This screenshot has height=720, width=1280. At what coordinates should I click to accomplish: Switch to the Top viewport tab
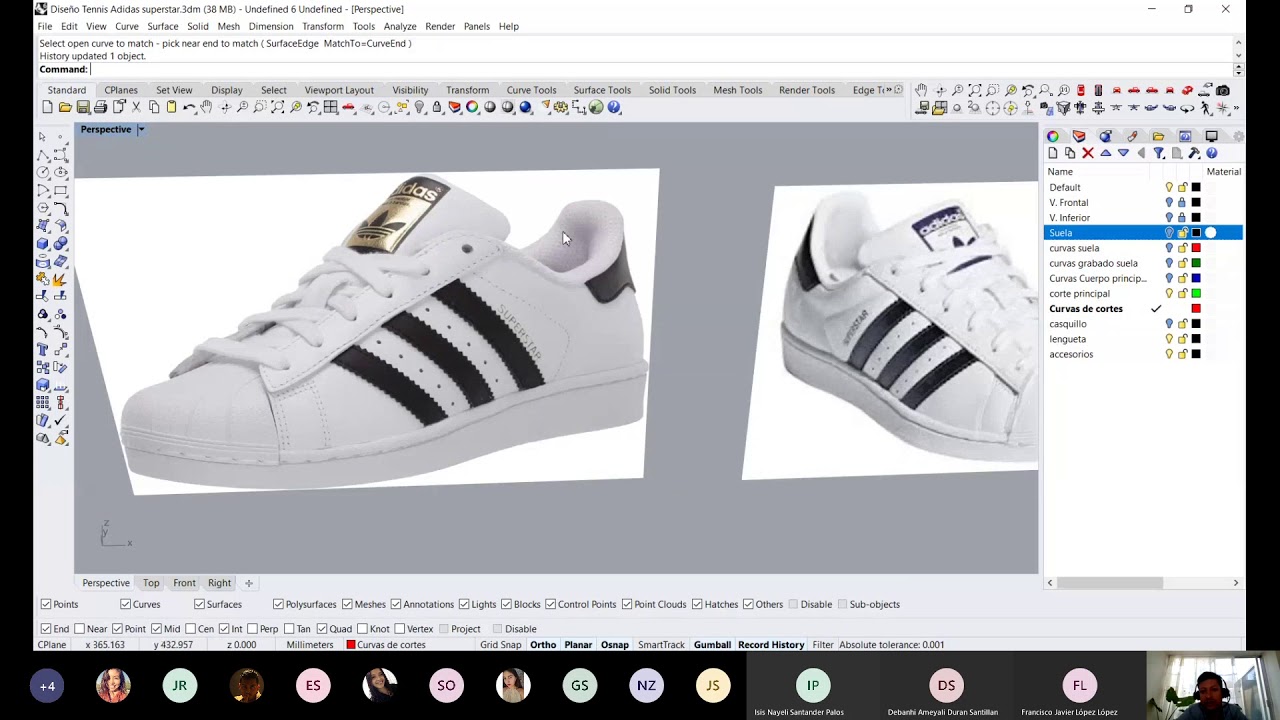point(151,583)
